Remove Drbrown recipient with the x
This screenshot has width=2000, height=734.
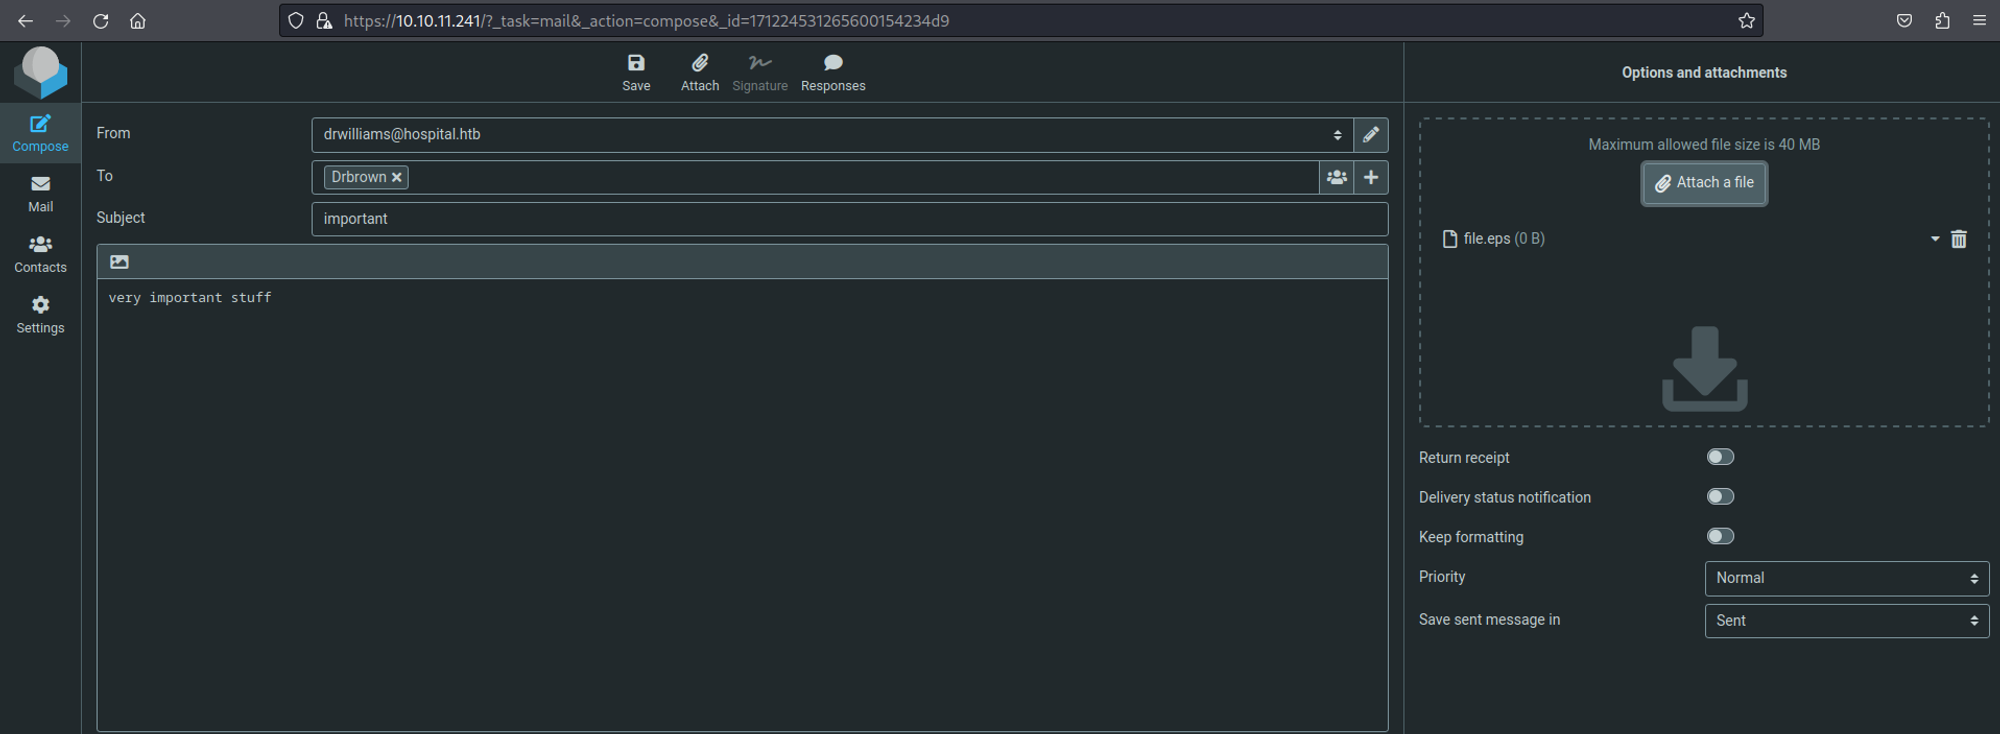(x=397, y=178)
